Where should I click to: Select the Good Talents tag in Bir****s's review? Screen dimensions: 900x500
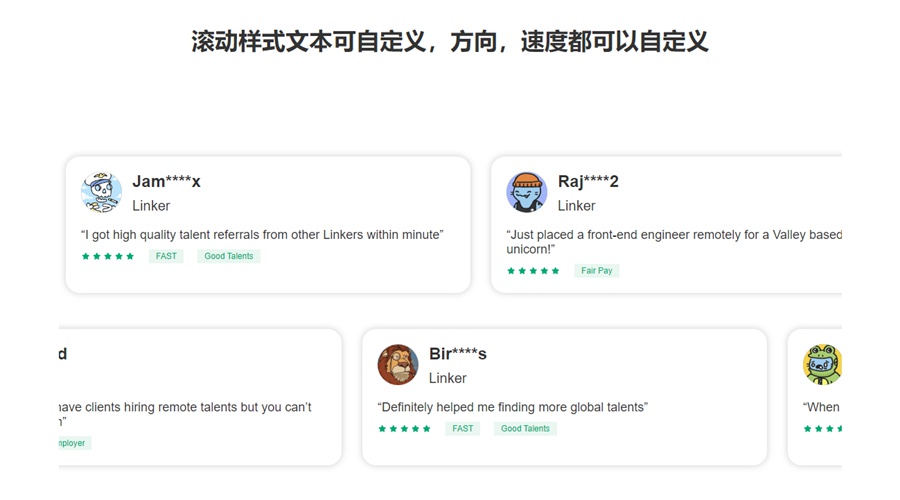(x=525, y=429)
